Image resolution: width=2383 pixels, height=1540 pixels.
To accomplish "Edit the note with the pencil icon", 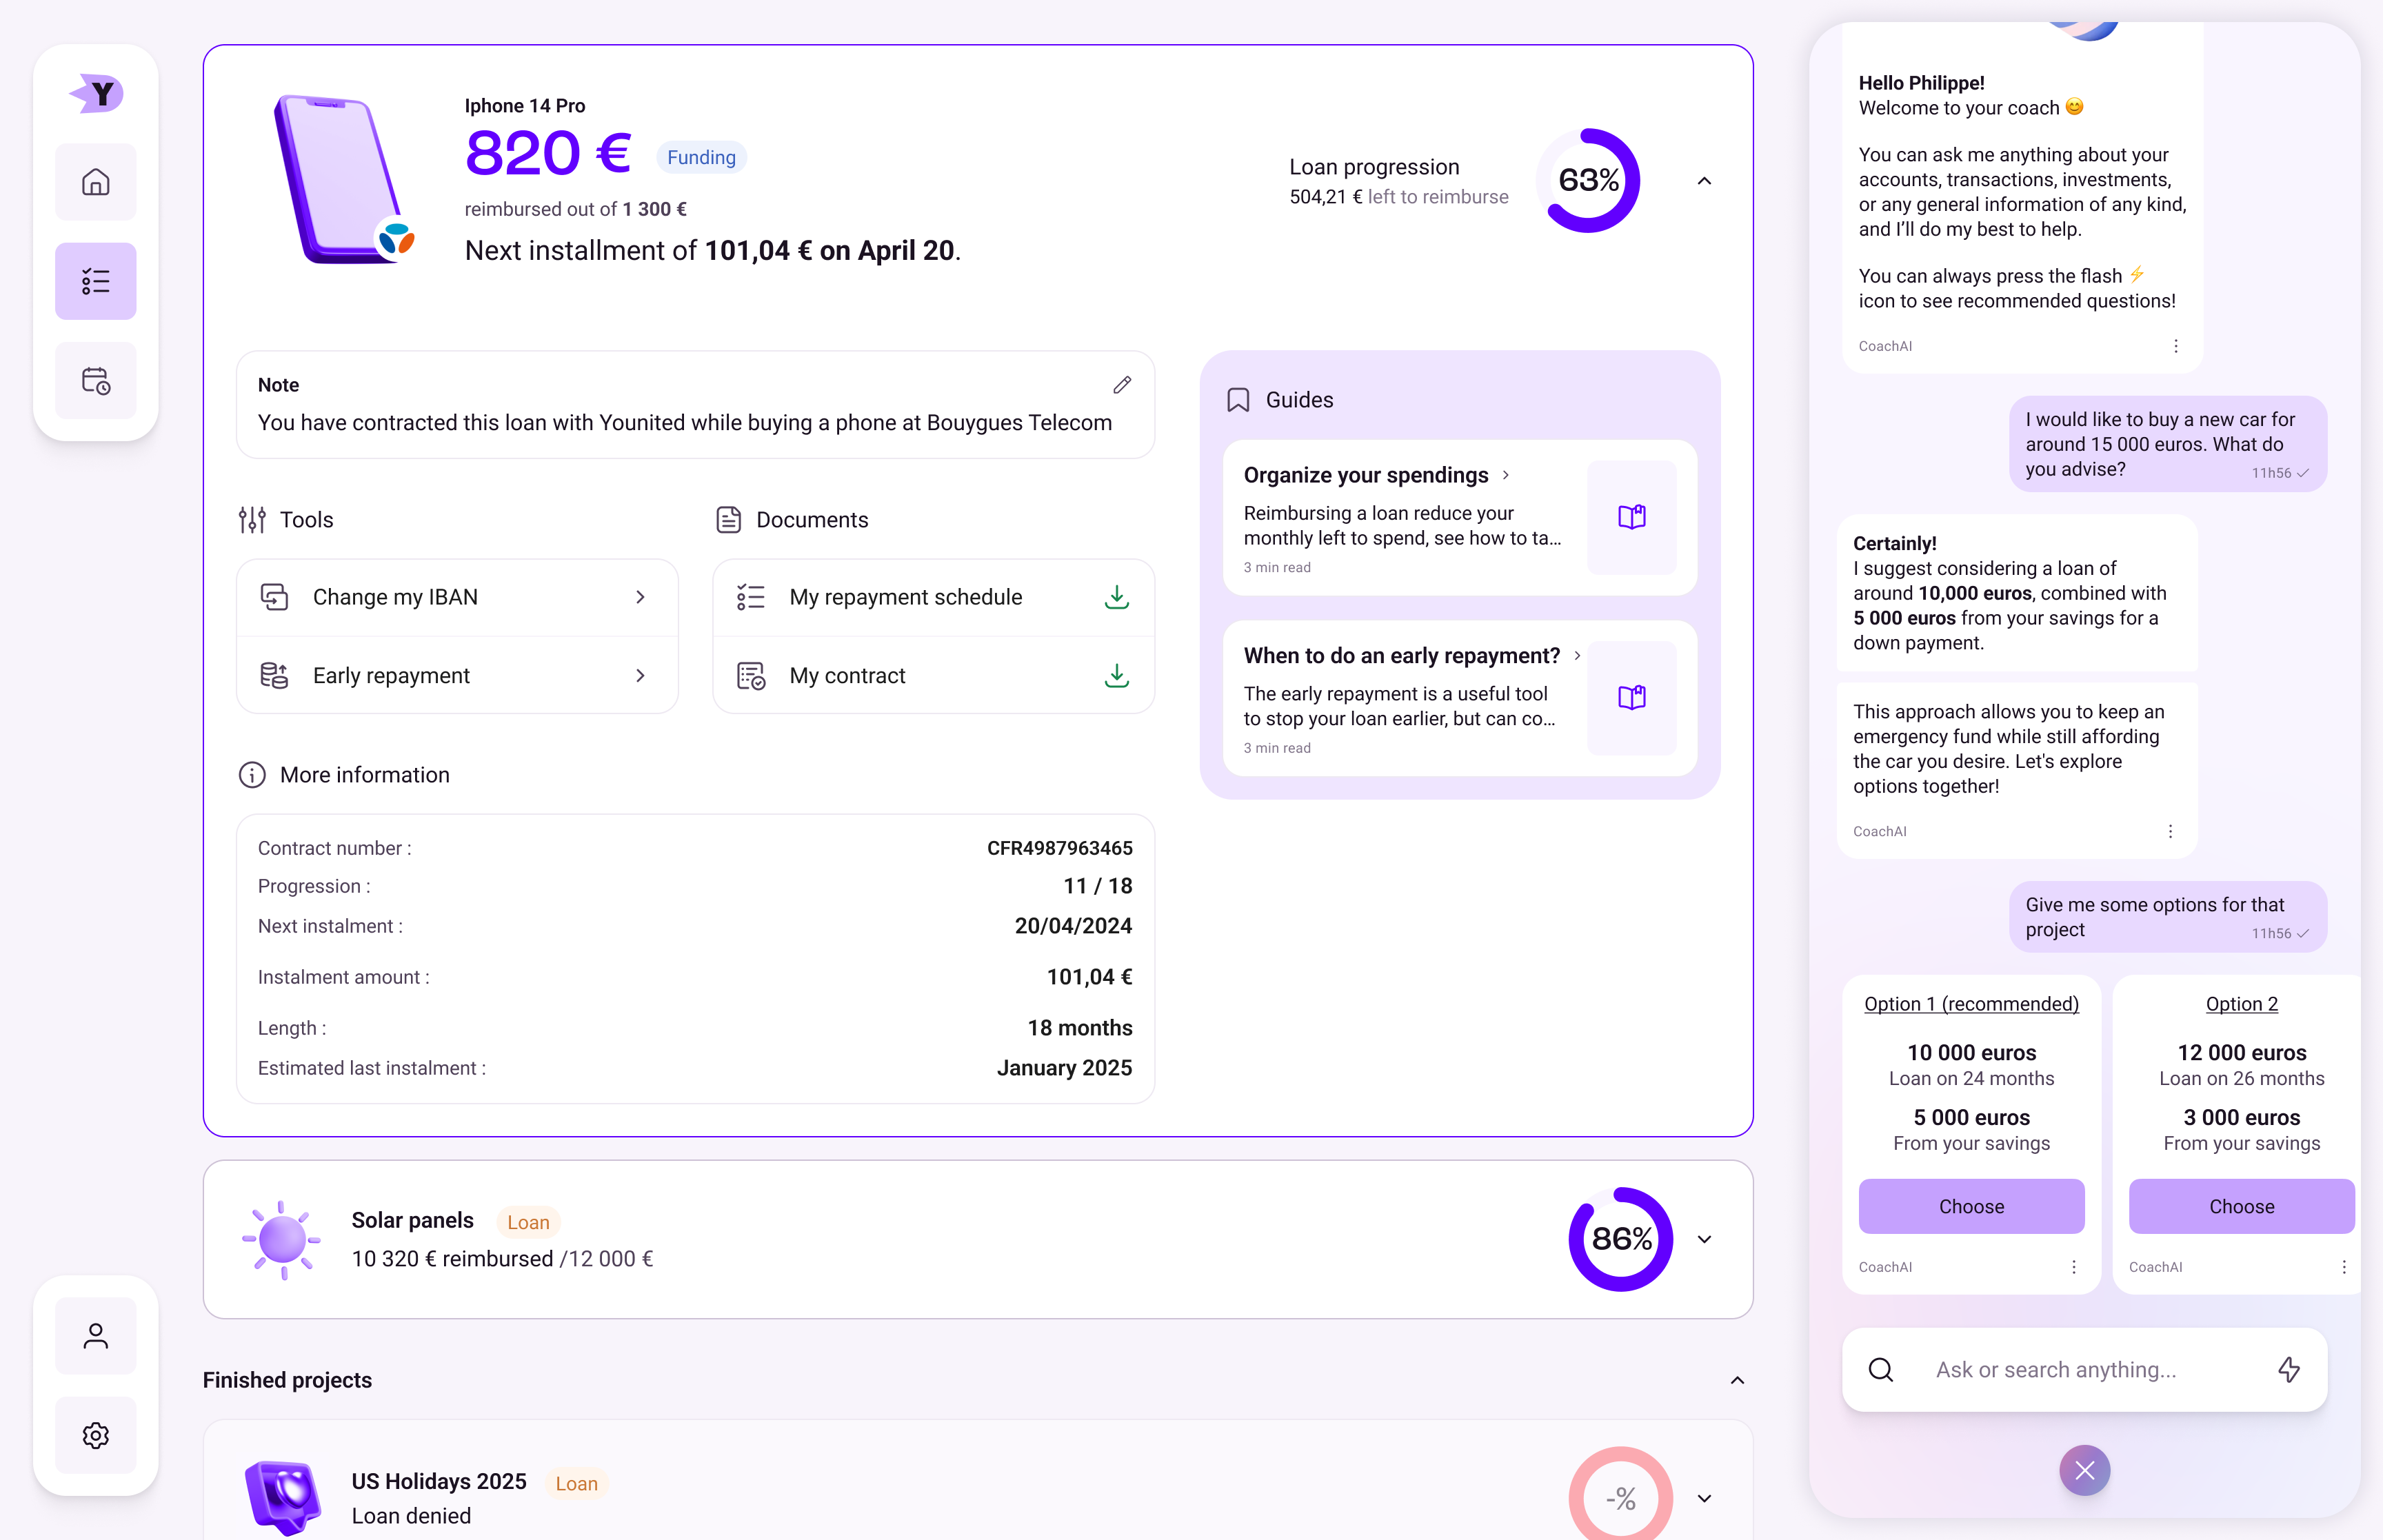I will pos(1122,385).
